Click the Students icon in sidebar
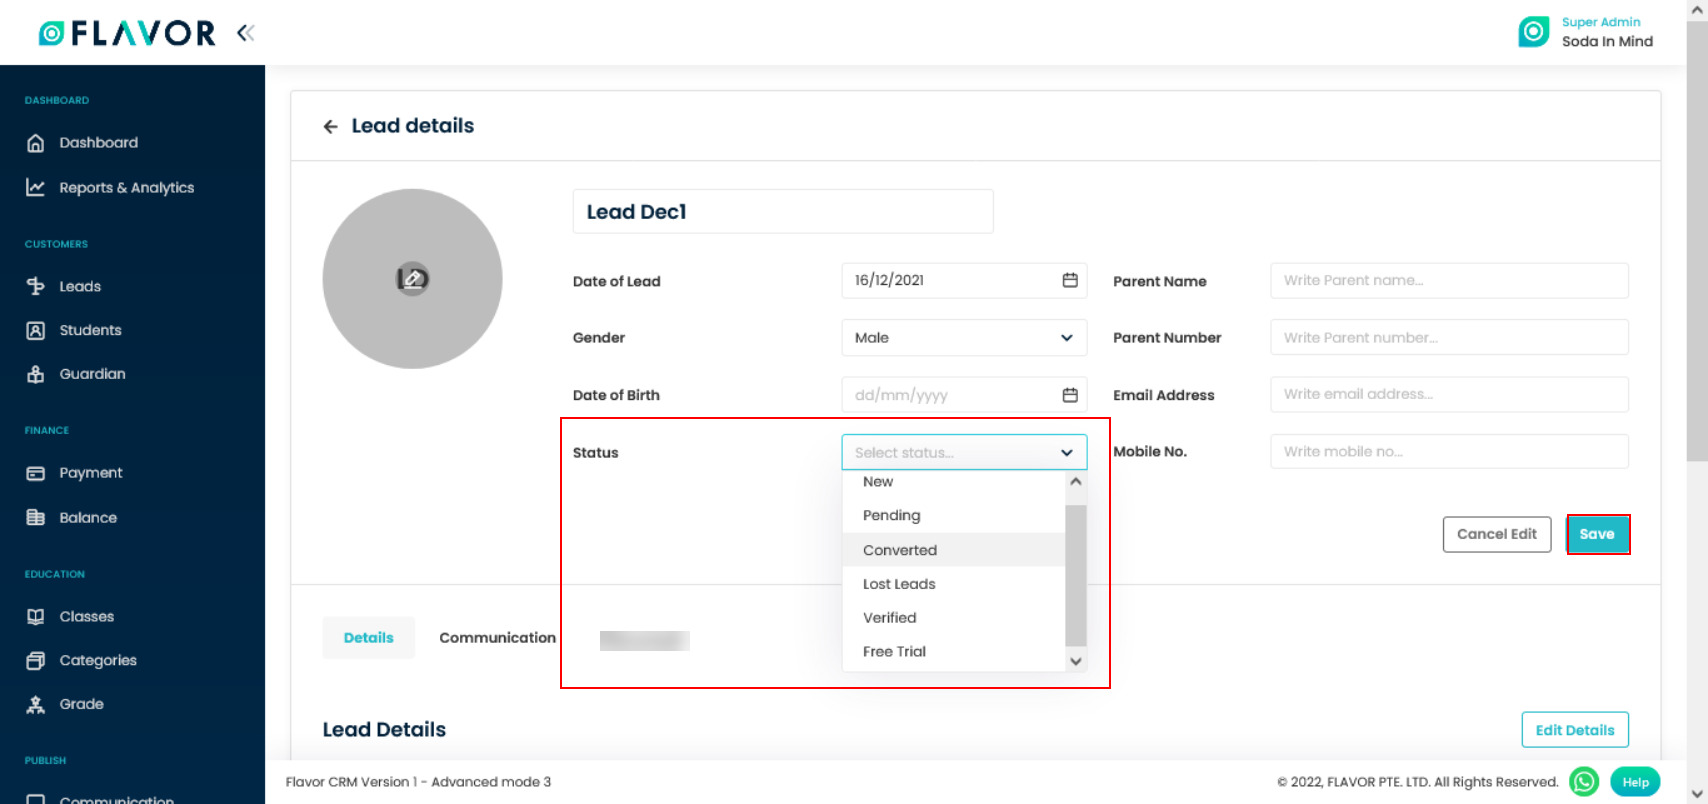 [x=36, y=330]
